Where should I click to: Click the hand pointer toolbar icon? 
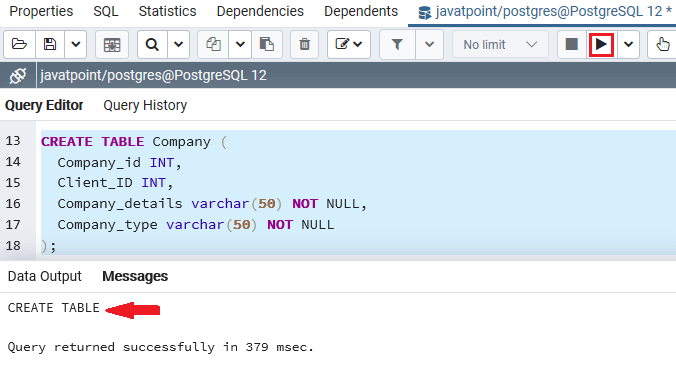[662, 44]
